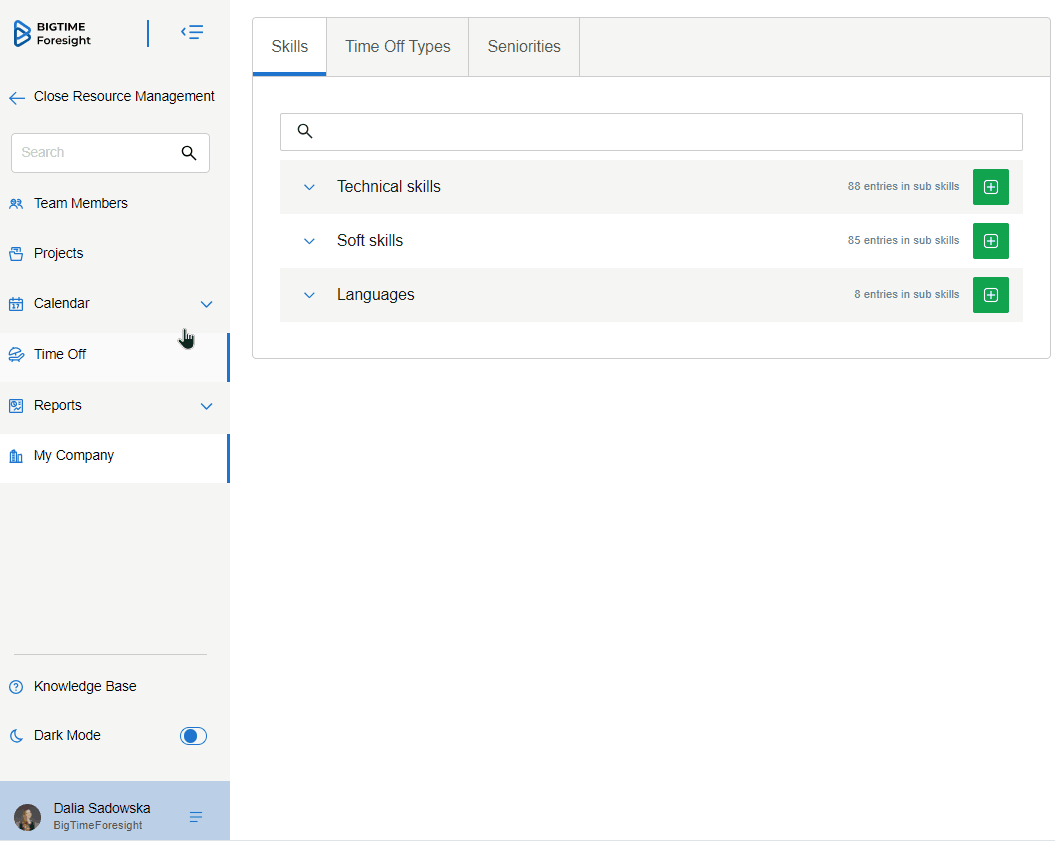Open the Seniorities tab

pyautogui.click(x=524, y=47)
